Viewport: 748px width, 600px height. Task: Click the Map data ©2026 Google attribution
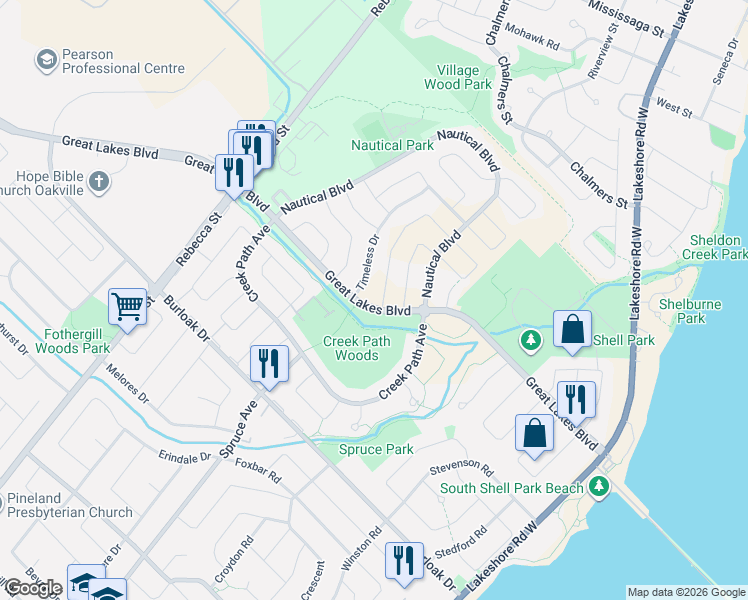click(686, 593)
